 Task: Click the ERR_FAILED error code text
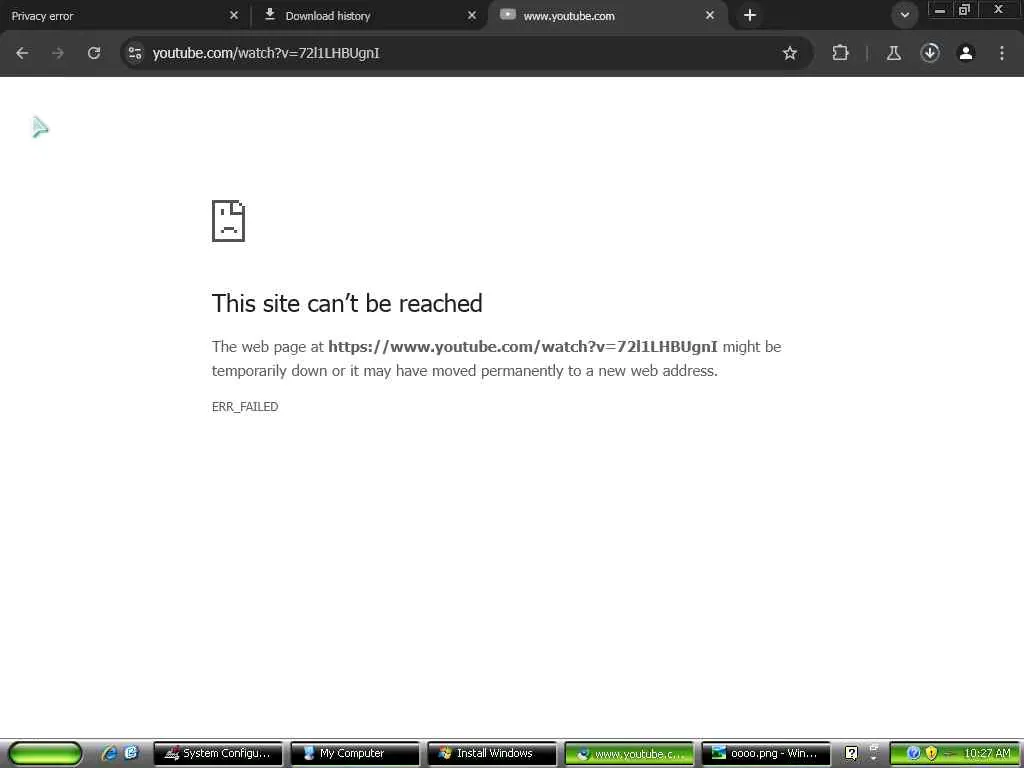tap(245, 407)
